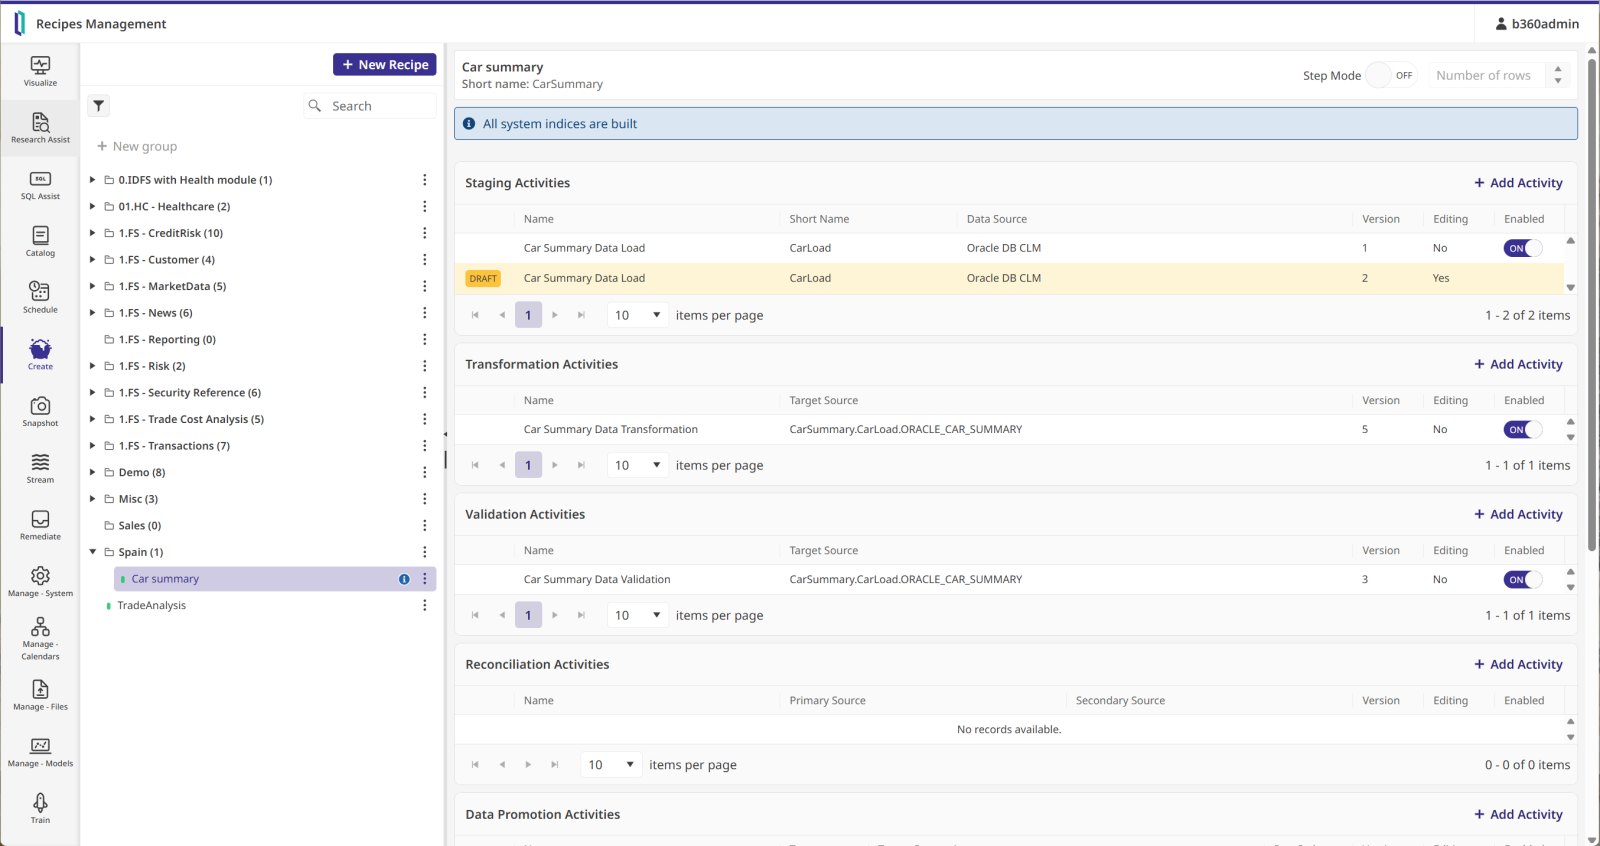Disable the Car Summary Data Transformation activity
This screenshot has width=1600, height=846.
pos(1522,430)
